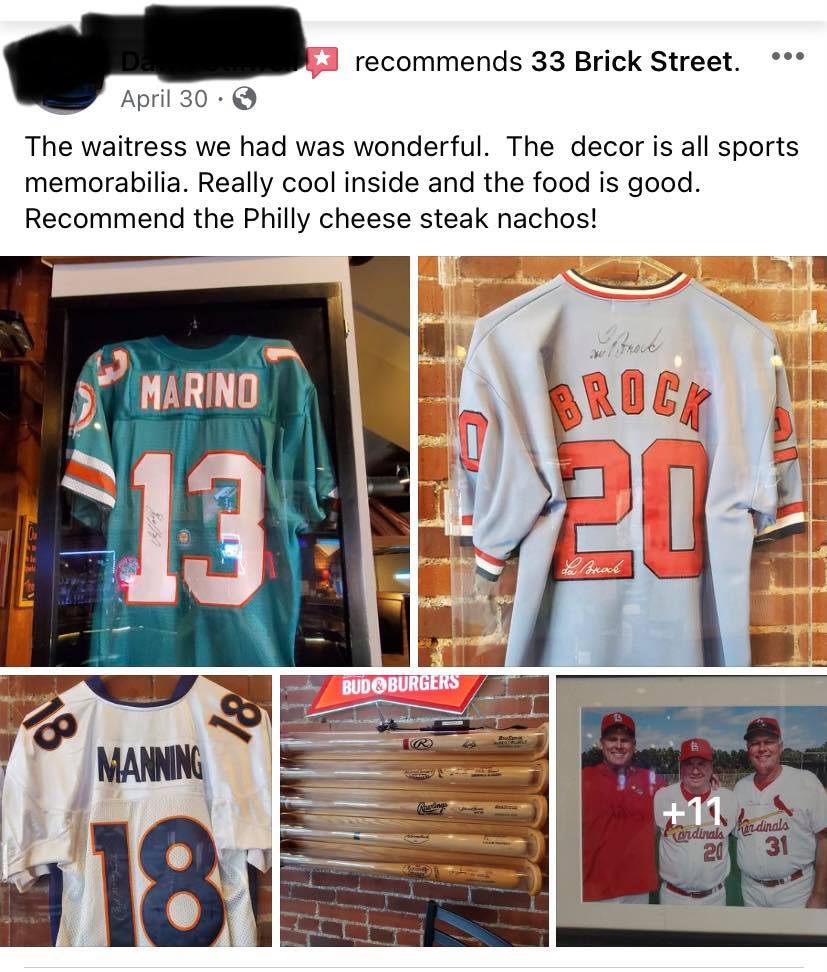Click the globe public privacy icon
This screenshot has height=972, width=827.
244,99
